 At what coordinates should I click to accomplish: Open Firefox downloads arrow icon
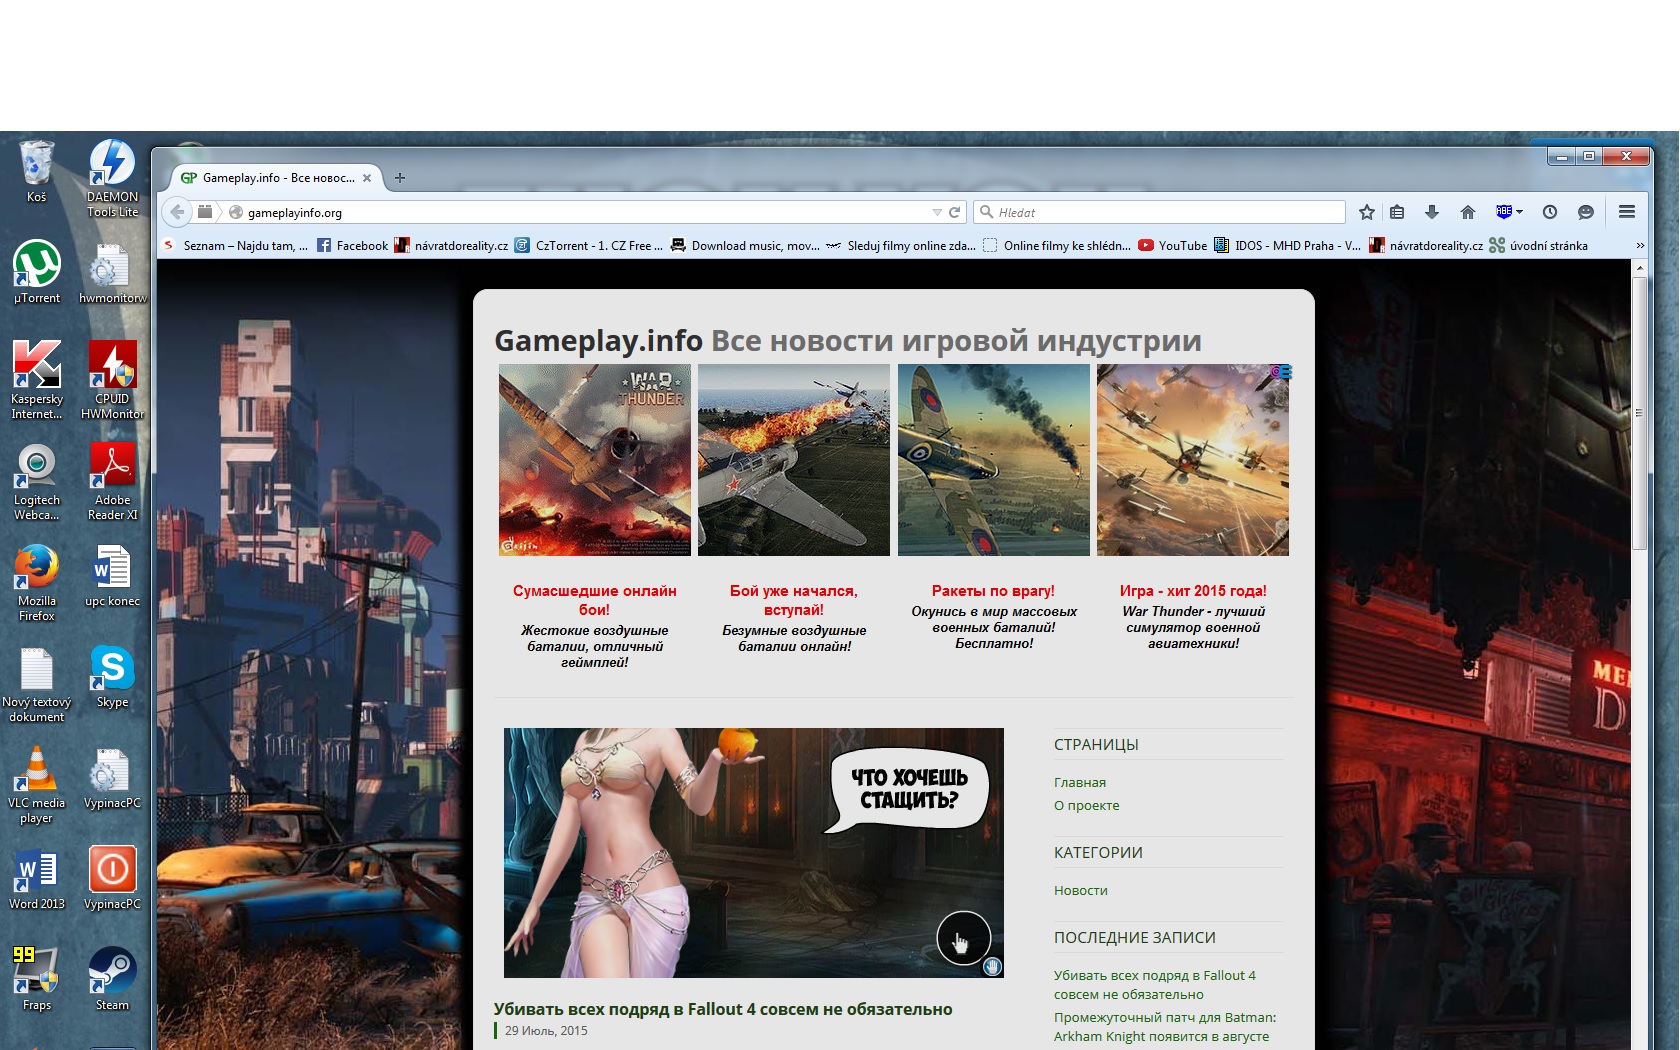coord(1432,212)
